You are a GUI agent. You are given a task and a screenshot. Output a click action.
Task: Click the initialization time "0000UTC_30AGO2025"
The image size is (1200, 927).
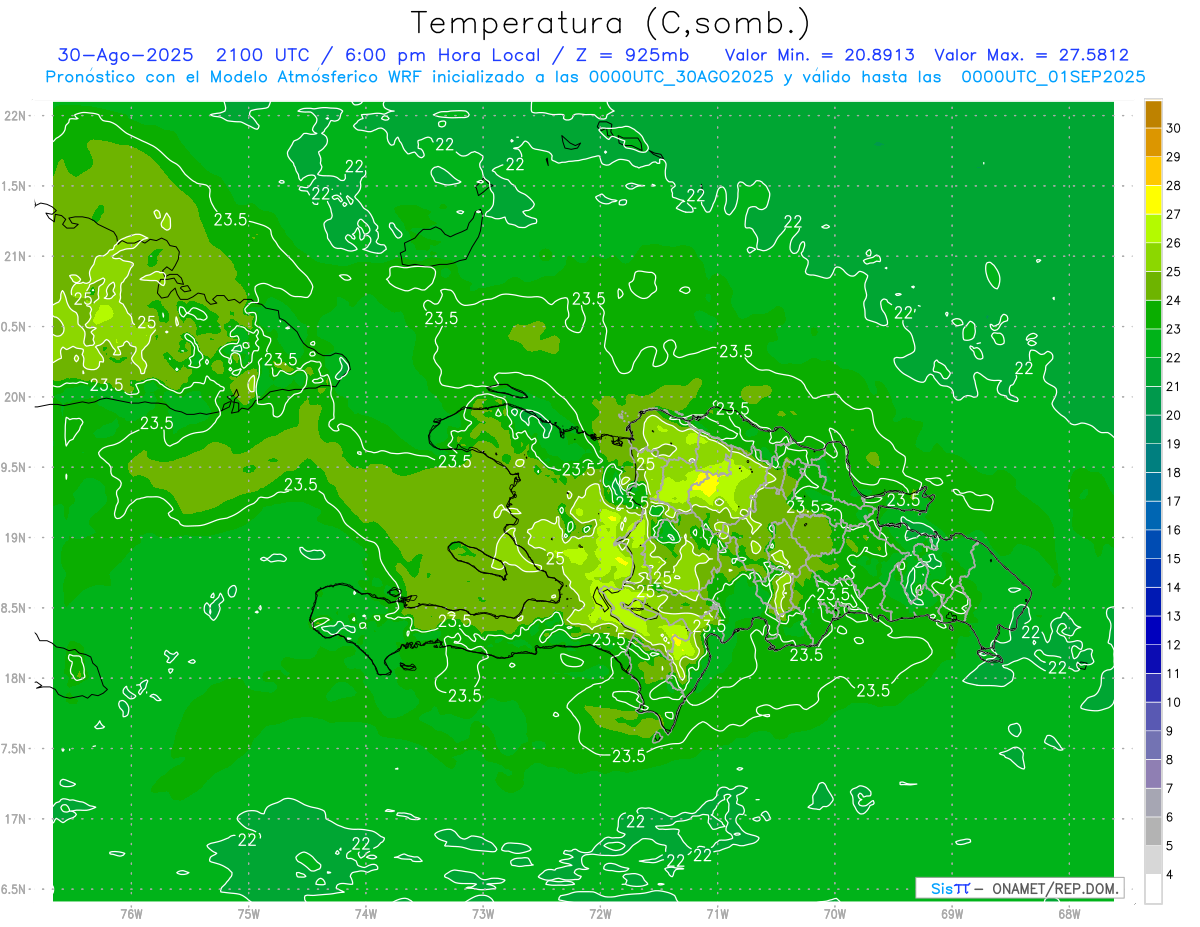(x=682, y=77)
